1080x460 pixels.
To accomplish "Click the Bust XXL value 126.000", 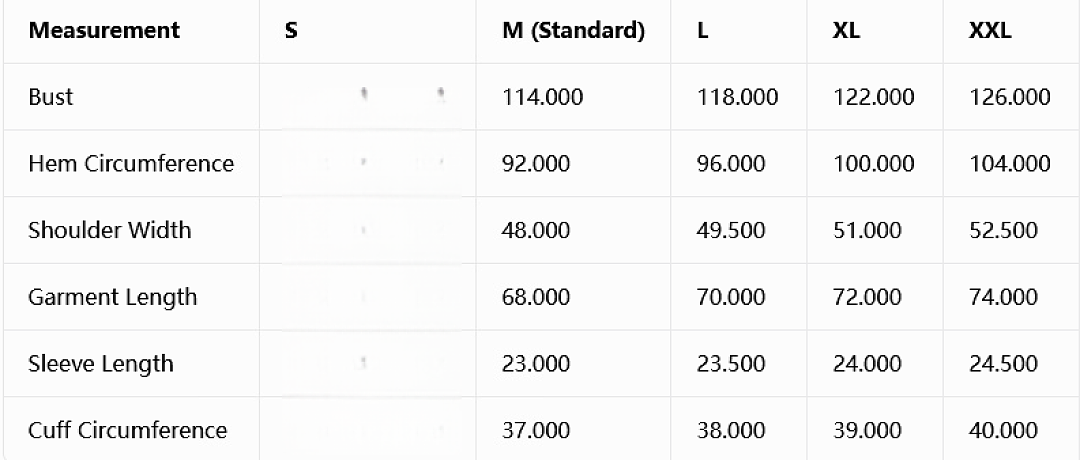I will (x=1009, y=97).
